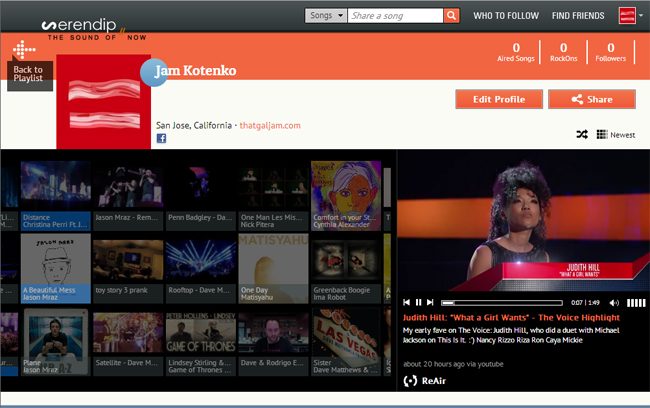Image resolution: width=650 pixels, height=408 pixels.
Task: Click the Jam Kotenko profile name
Action: coord(195,70)
